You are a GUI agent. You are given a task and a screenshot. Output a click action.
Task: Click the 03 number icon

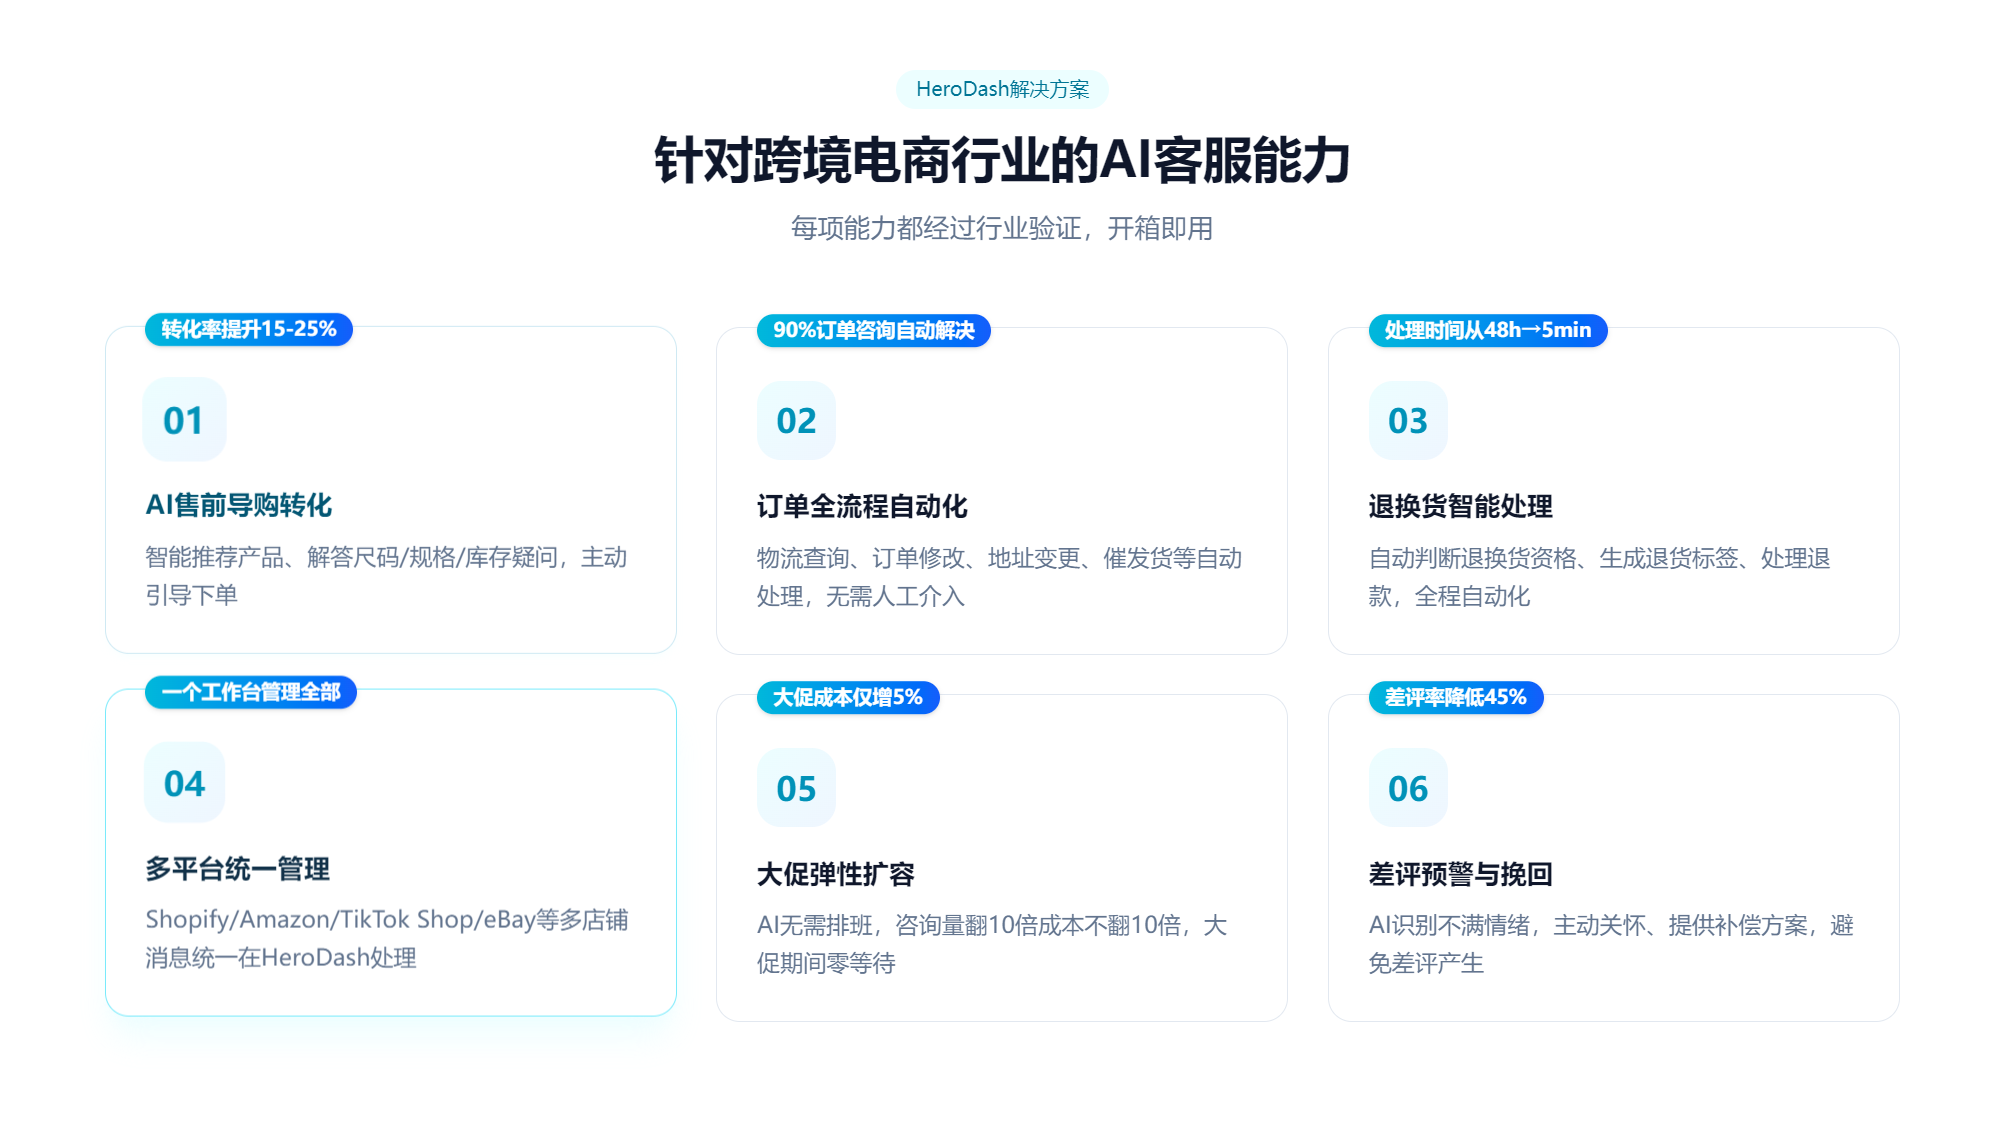[1408, 421]
